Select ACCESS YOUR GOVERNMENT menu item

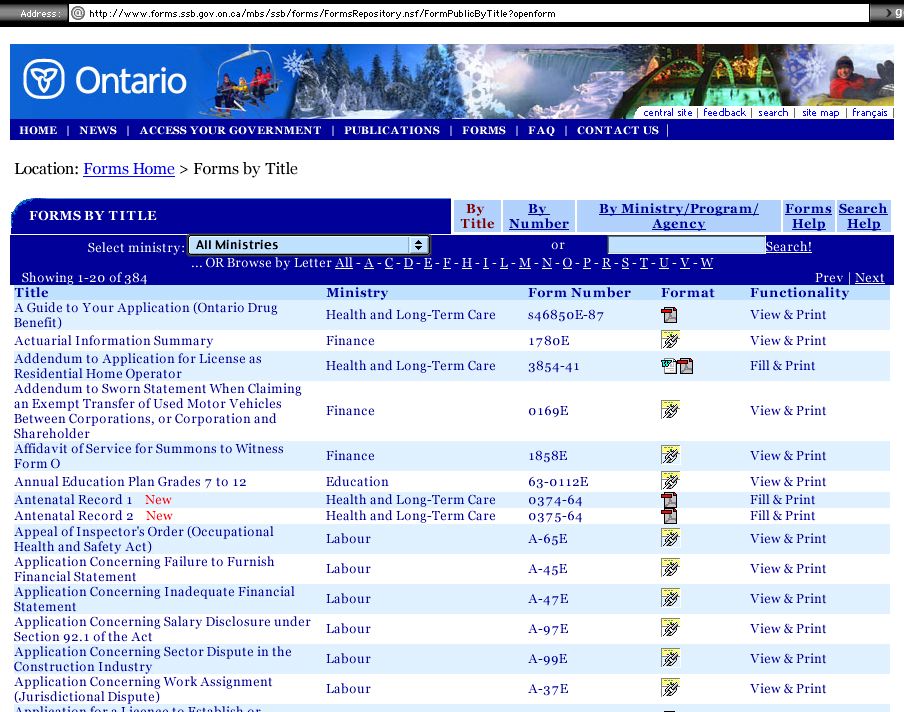click(x=230, y=130)
